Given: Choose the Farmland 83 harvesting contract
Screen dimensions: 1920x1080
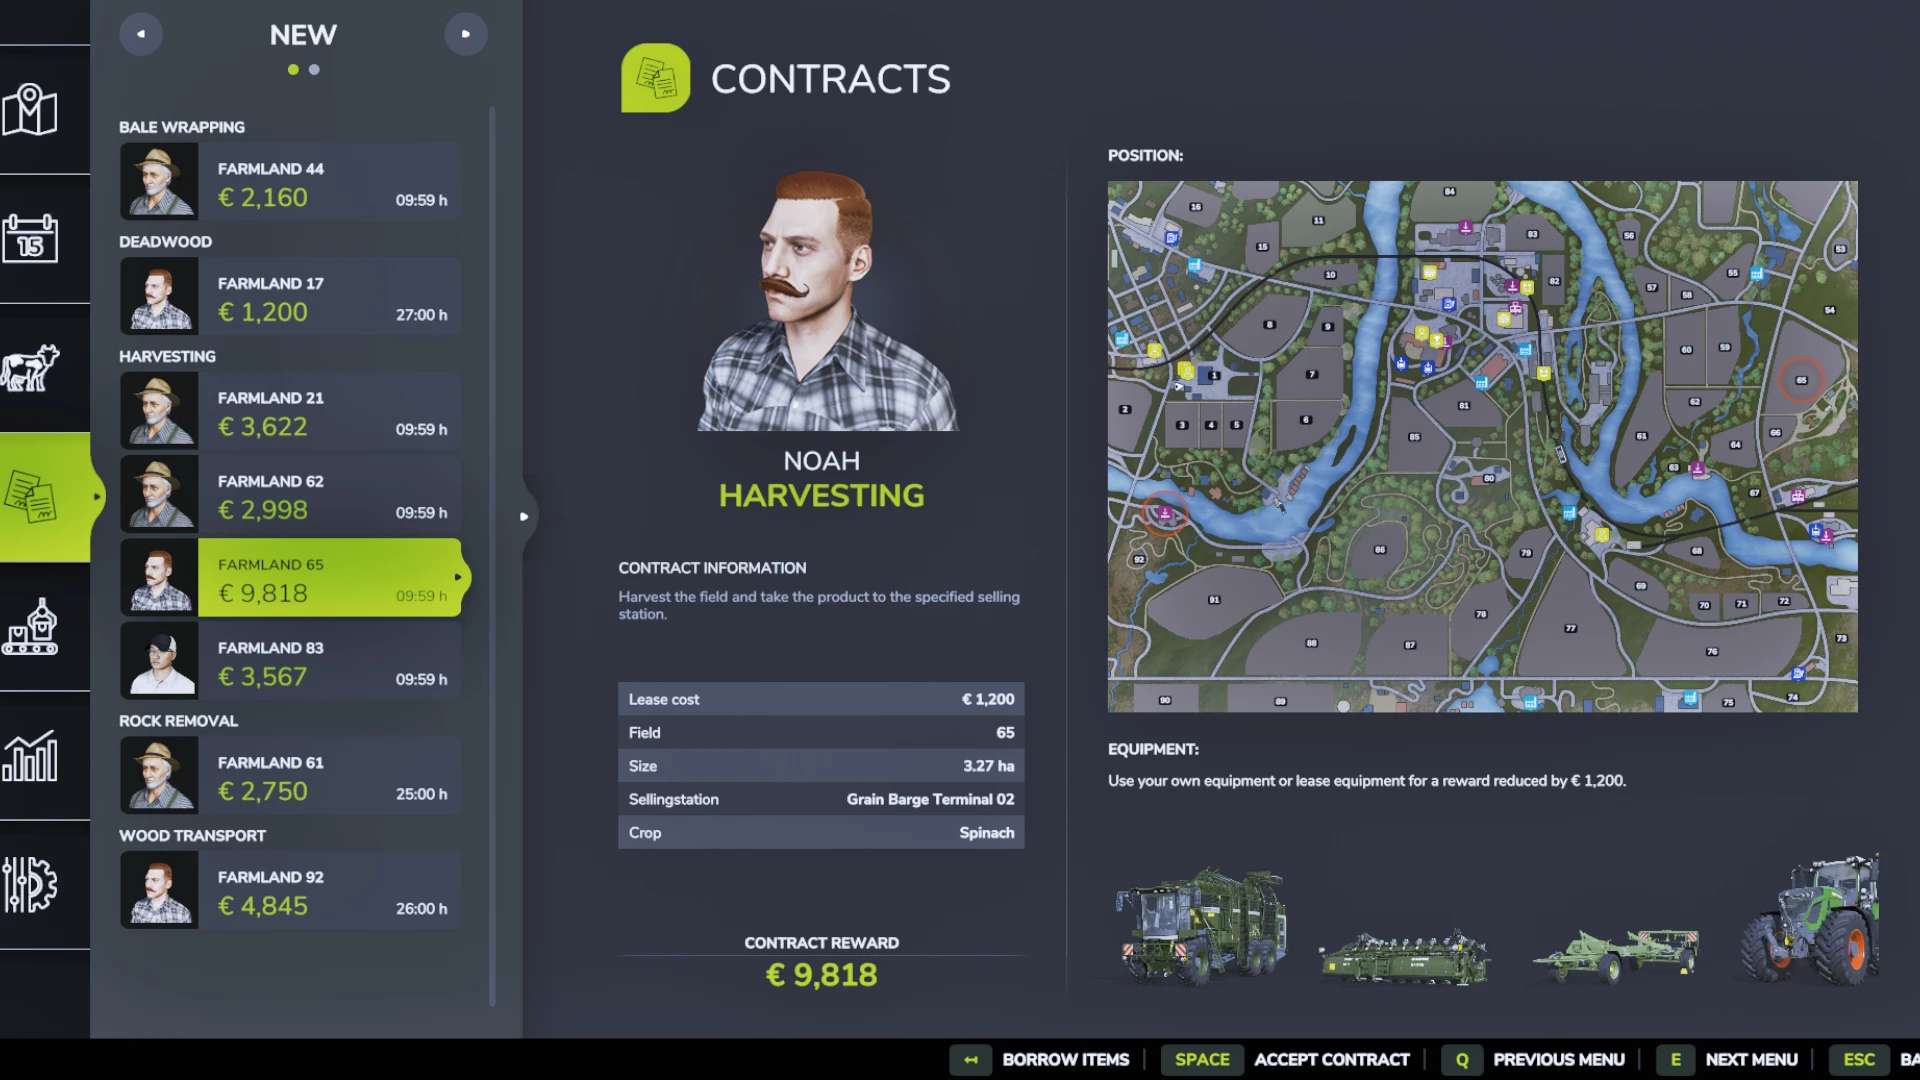Looking at the screenshot, I should pyautogui.click(x=290, y=661).
